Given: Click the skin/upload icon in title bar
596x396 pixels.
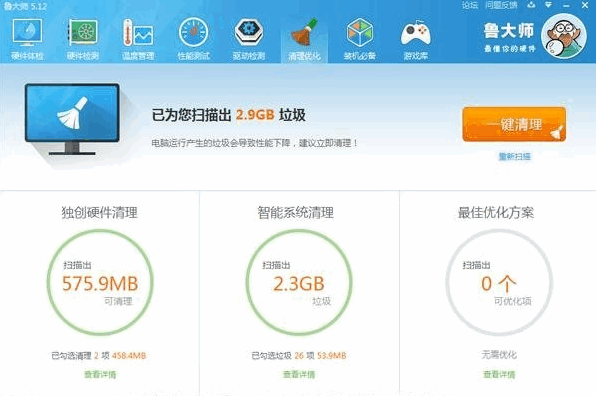Looking at the screenshot, I should [531, 5].
